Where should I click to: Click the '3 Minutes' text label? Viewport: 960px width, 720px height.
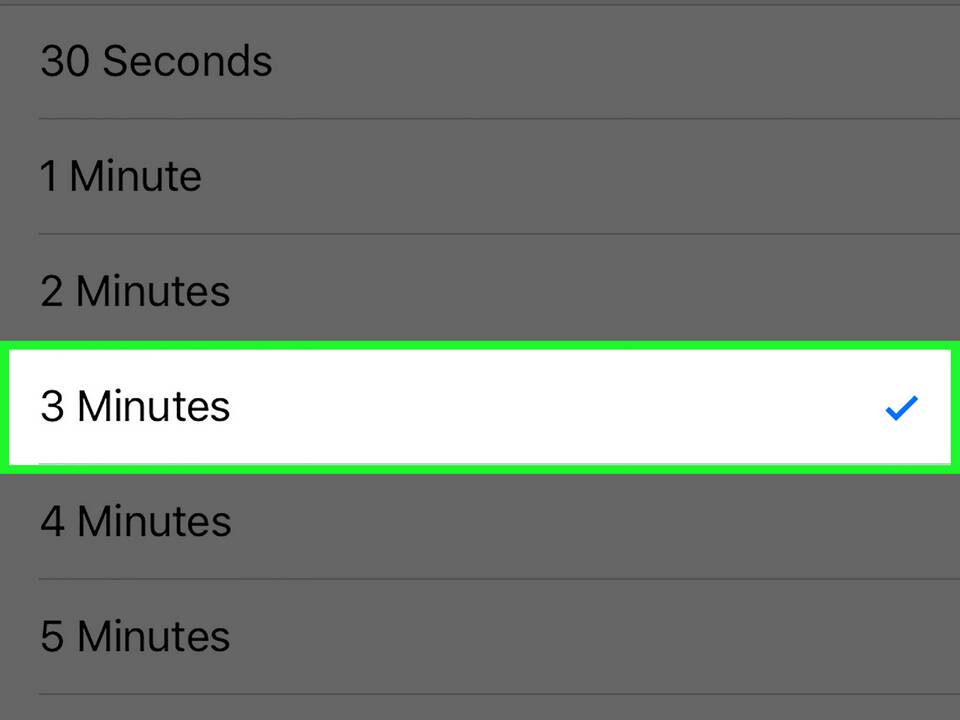(x=135, y=407)
